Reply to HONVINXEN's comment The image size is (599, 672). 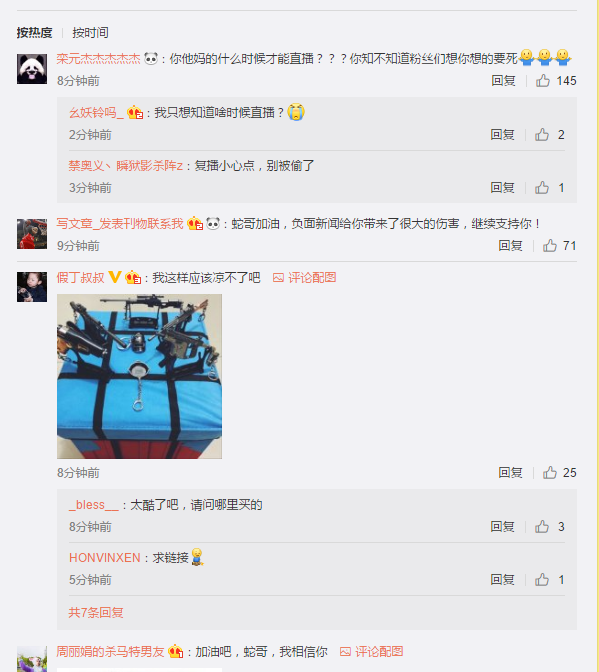503,579
